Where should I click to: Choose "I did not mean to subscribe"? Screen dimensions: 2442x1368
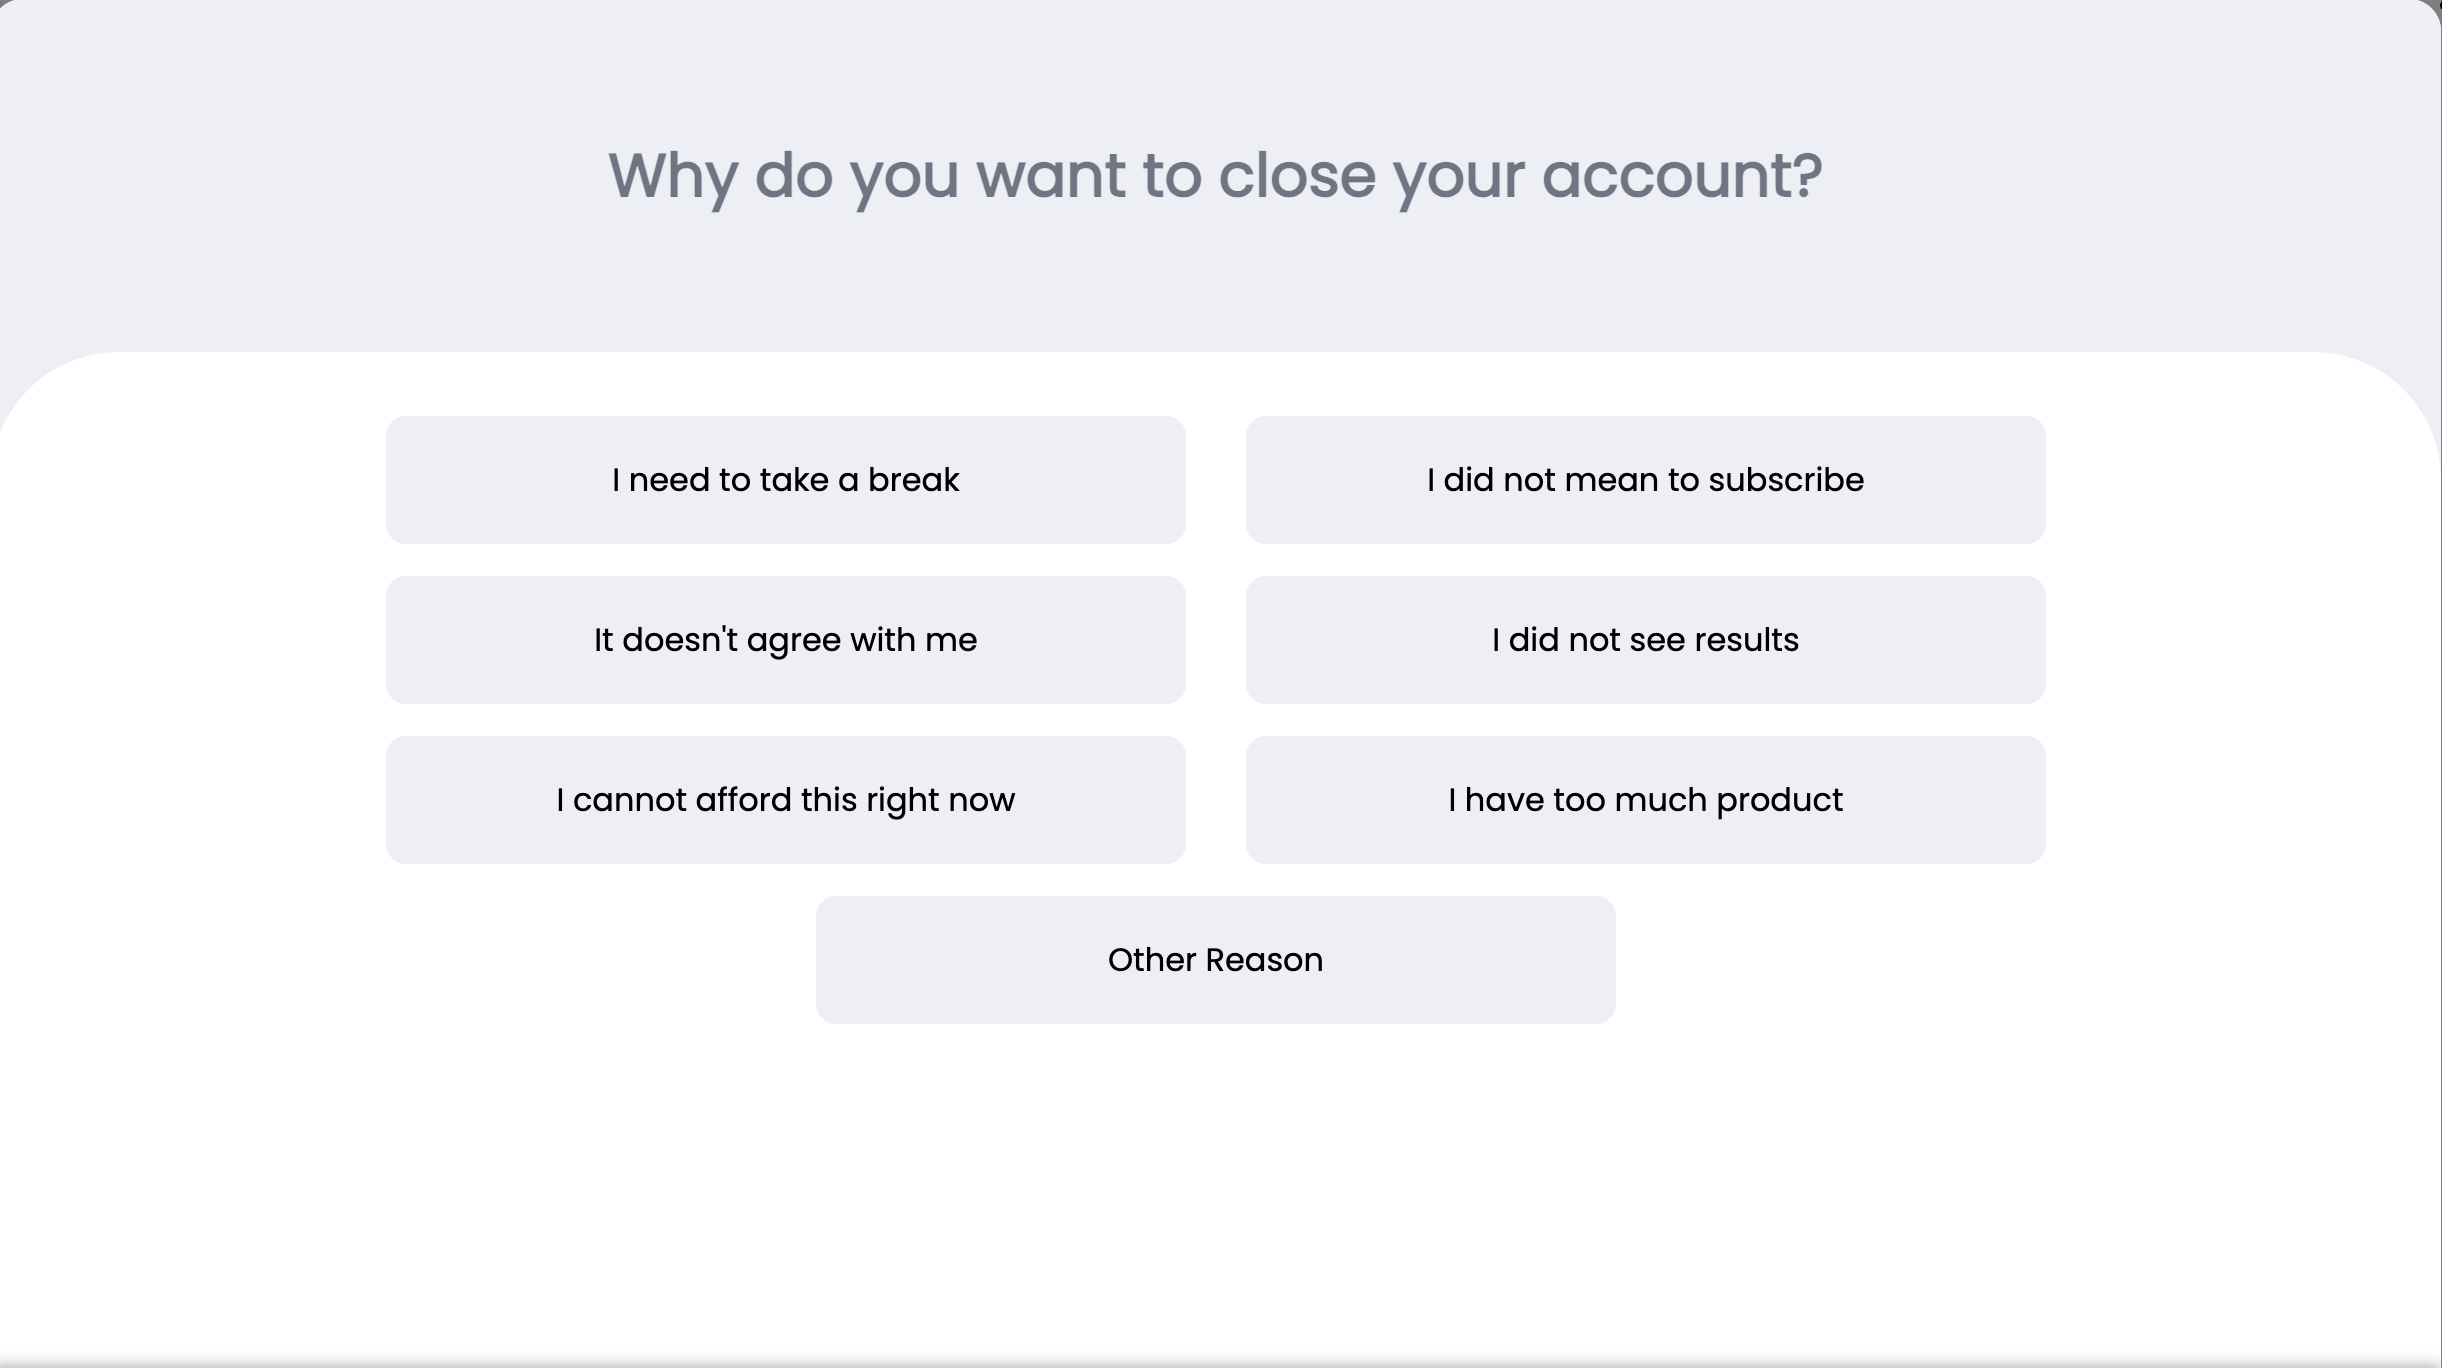[1645, 480]
